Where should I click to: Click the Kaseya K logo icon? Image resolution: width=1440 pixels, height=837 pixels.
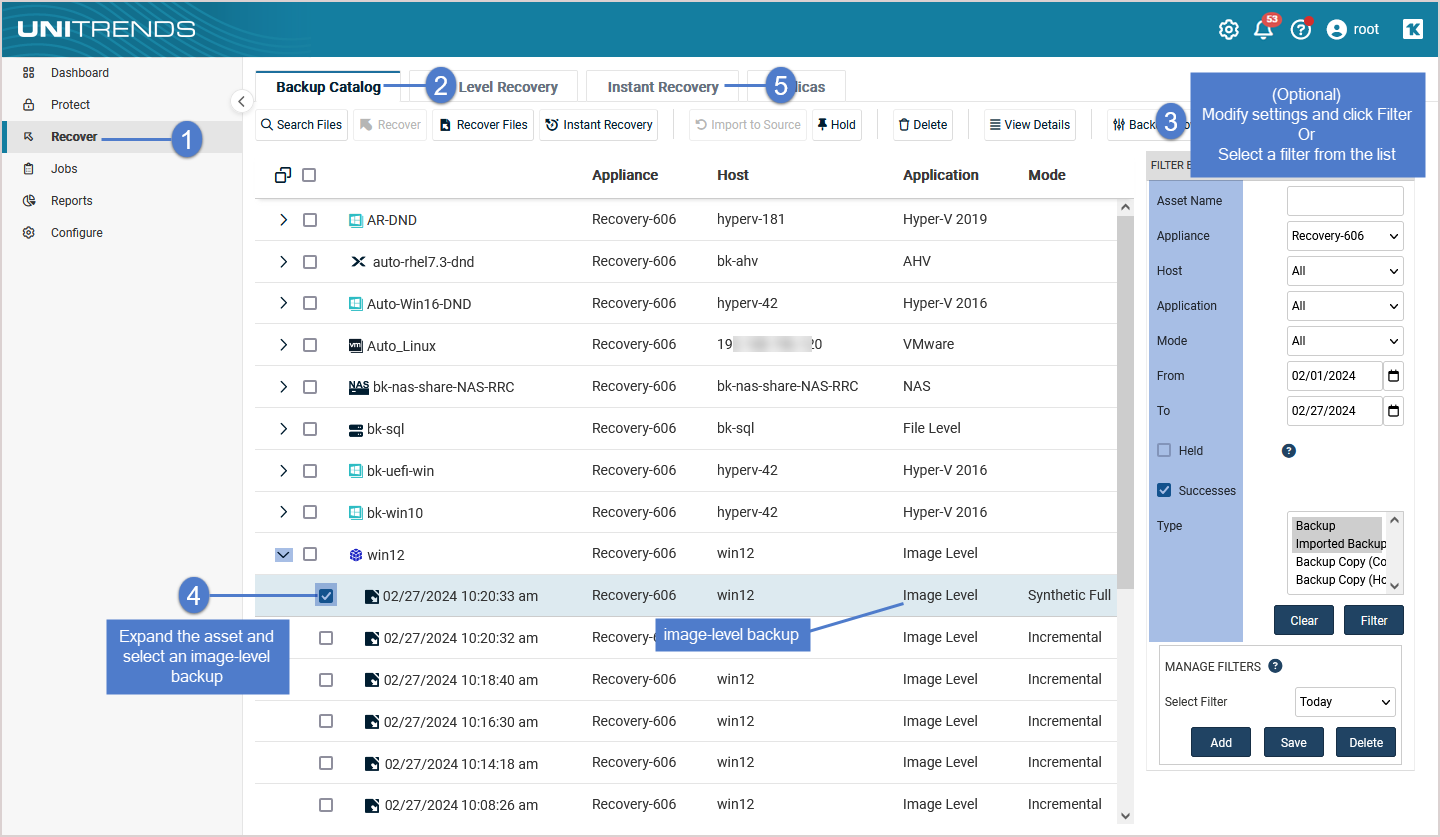[1413, 30]
